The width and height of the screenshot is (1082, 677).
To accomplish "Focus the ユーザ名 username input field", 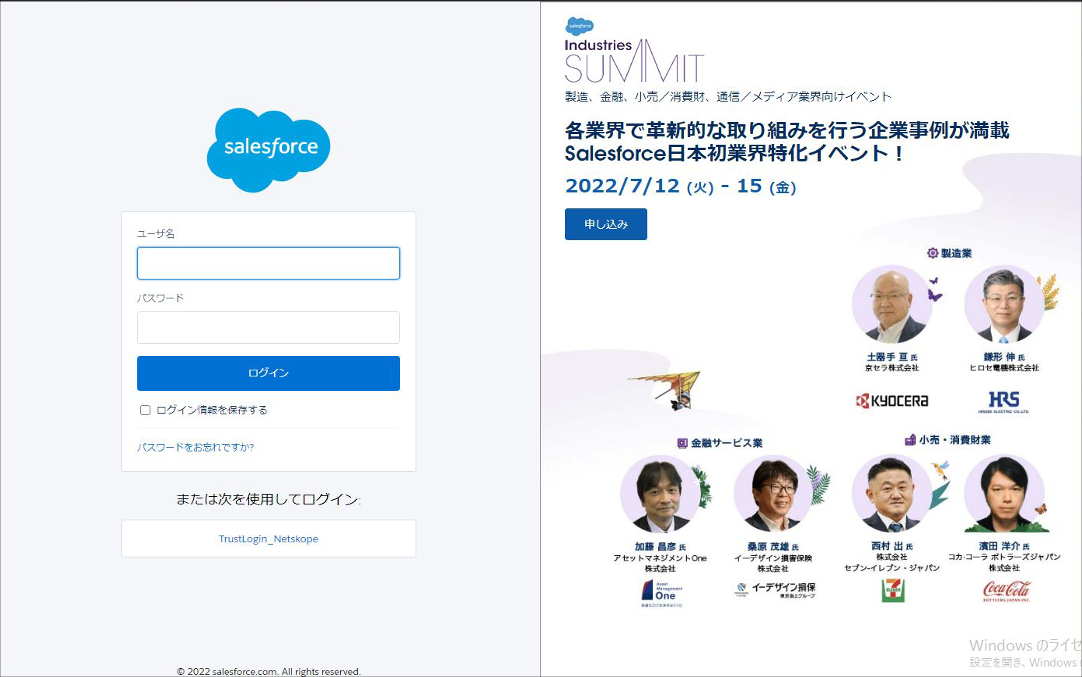I will tap(268, 264).
